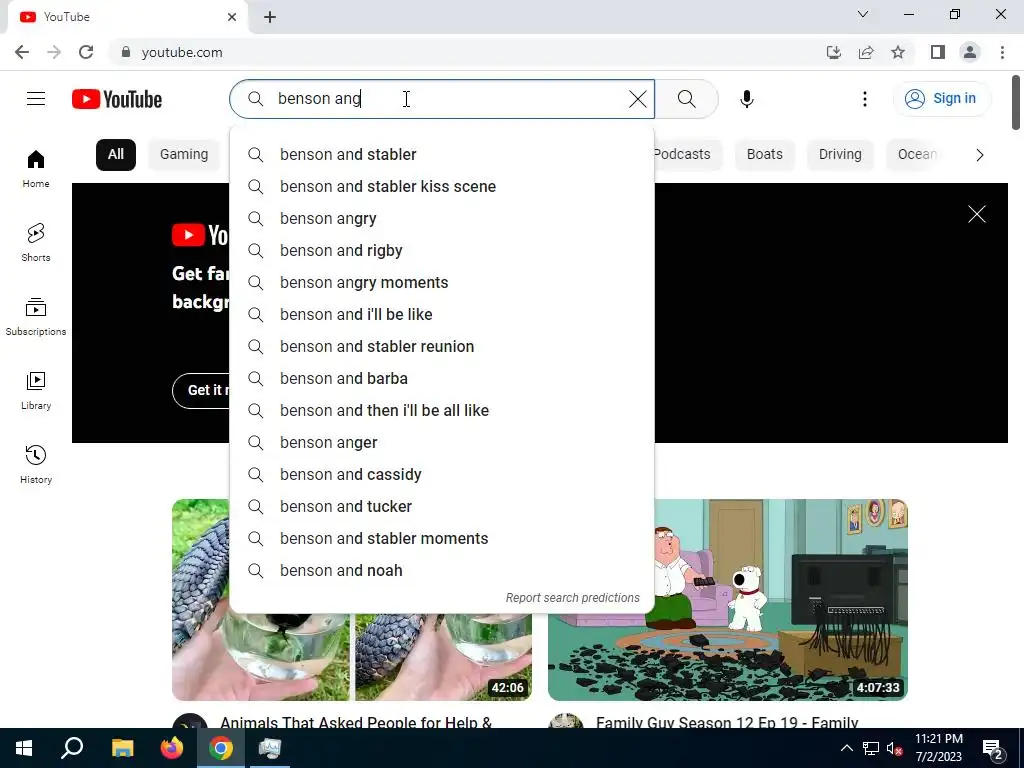This screenshot has height=768, width=1024.
Task: Start voice search with the microphone
Action: (746, 99)
